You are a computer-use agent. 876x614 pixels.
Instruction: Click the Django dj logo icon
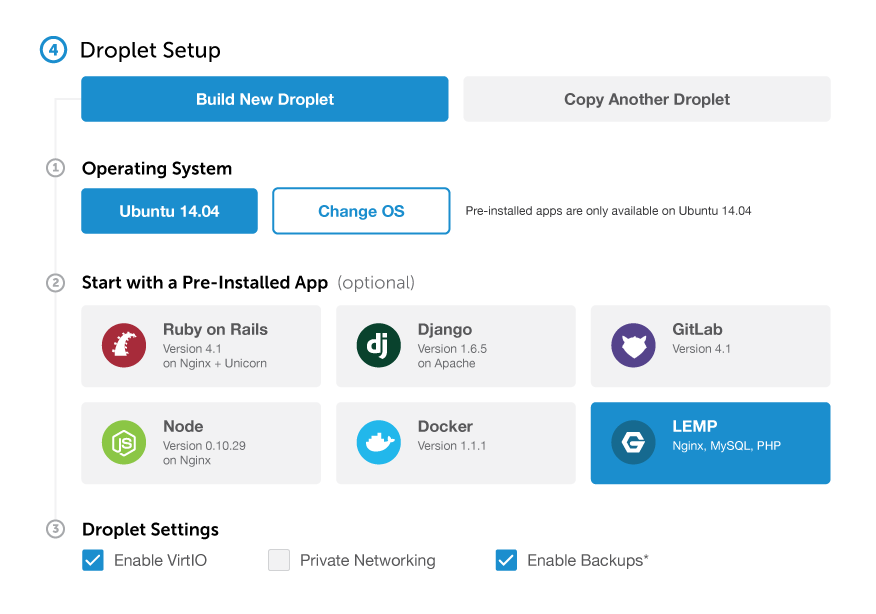click(379, 345)
